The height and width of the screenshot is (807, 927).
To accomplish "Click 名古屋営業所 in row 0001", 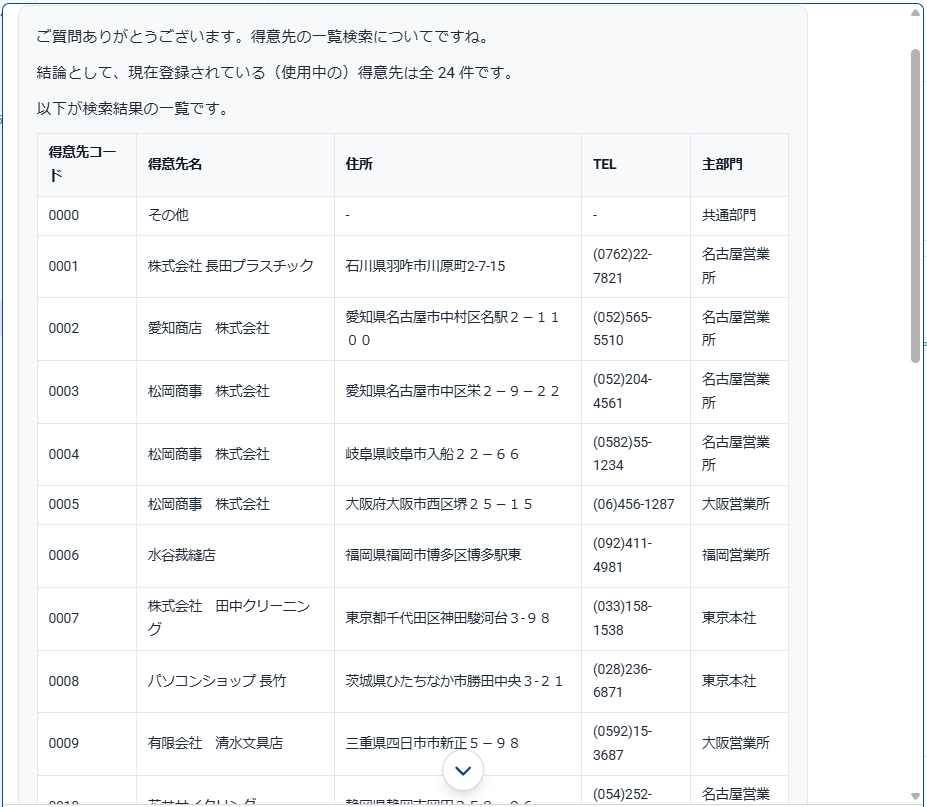I will (x=739, y=267).
